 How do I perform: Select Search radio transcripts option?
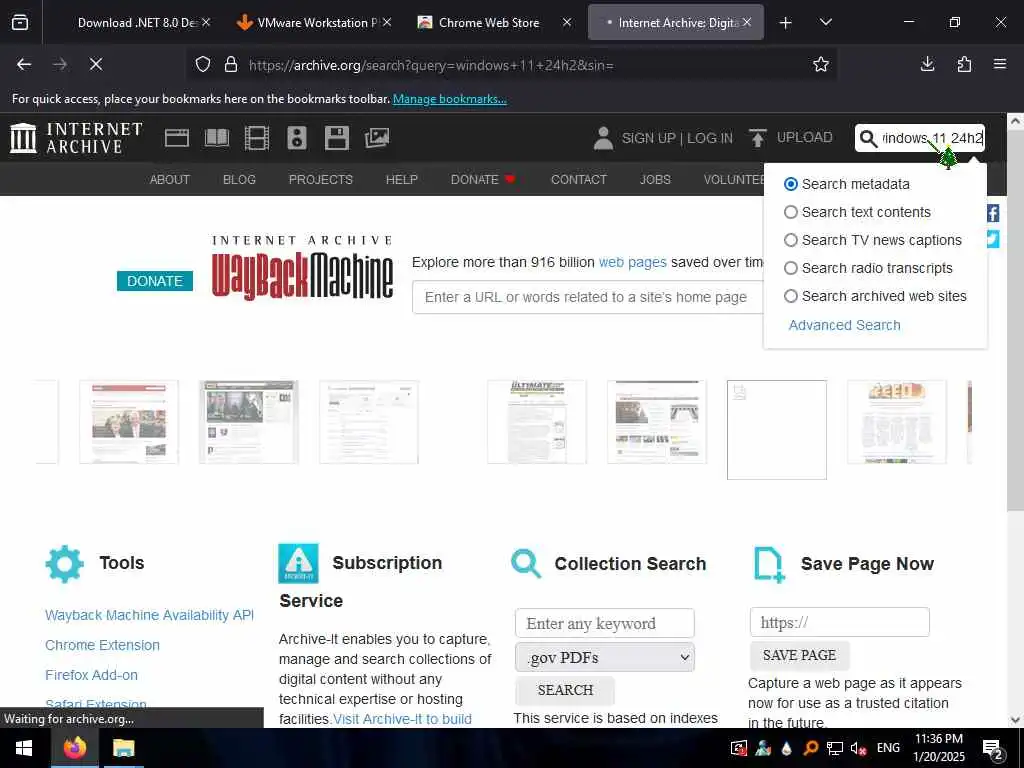pos(869,268)
